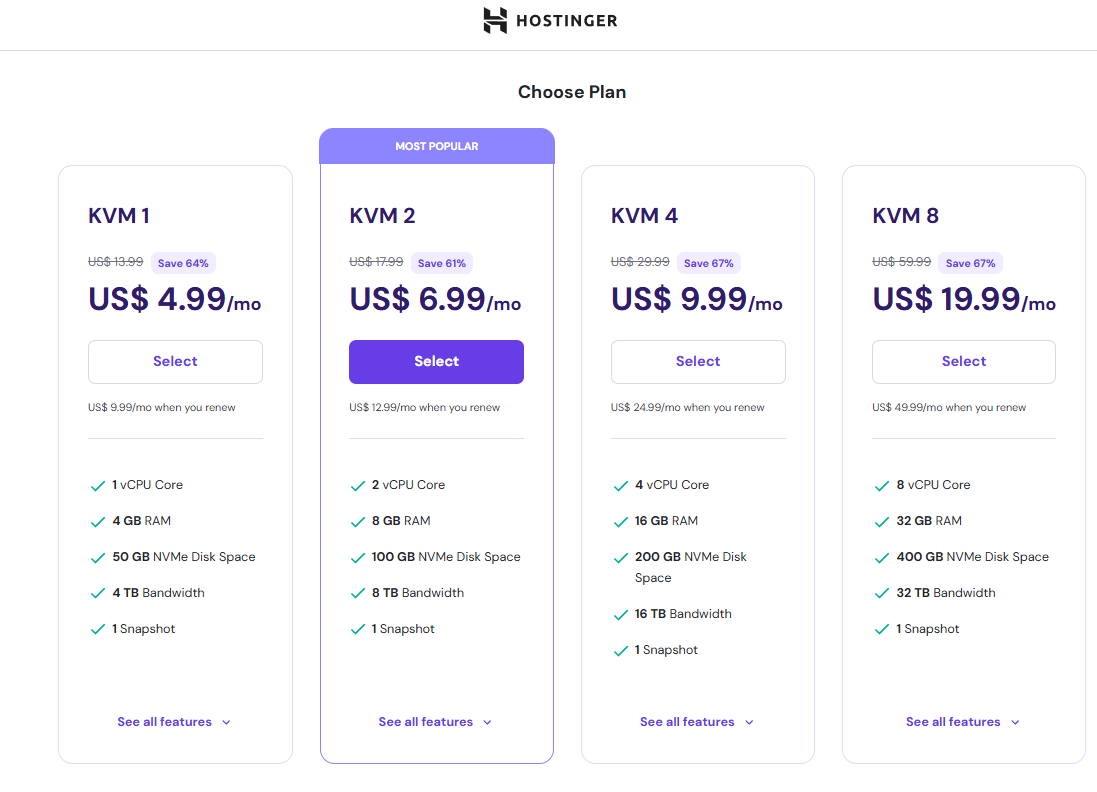Click the Hostinger H logo icon
Viewport: 1097px width, 792px height.
click(495, 20)
